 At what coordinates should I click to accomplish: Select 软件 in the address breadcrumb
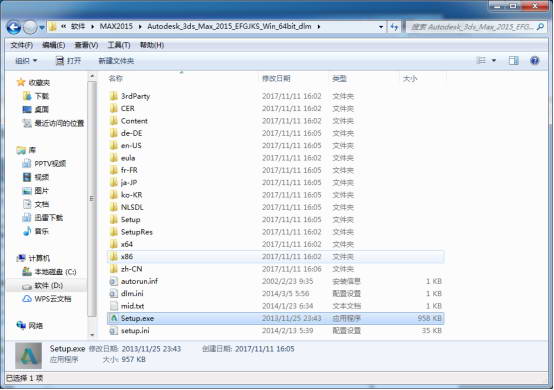tap(78, 26)
